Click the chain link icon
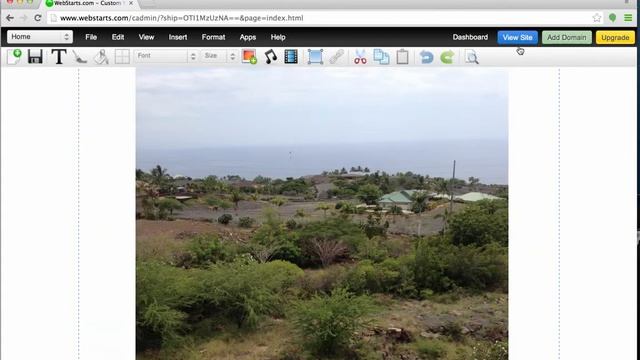640x360 pixels. (x=337, y=57)
